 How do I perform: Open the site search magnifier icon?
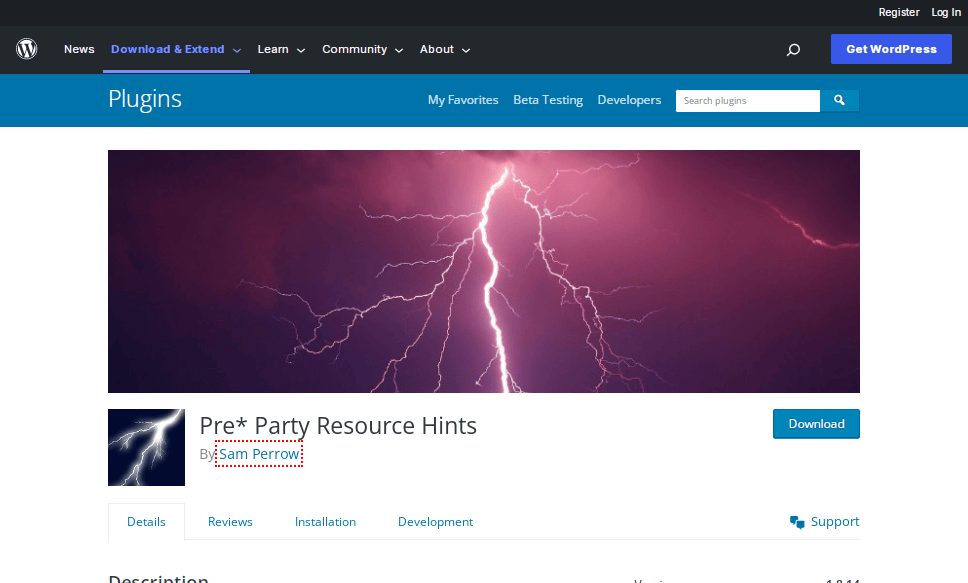[793, 49]
